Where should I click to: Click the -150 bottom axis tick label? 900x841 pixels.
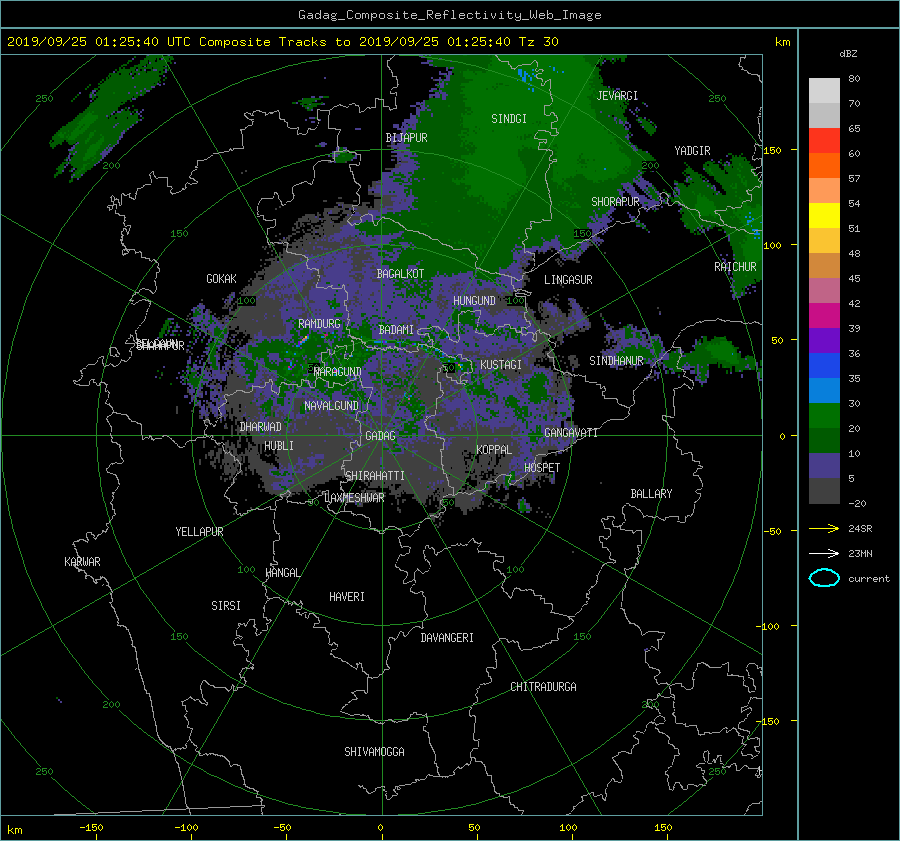pos(91,828)
